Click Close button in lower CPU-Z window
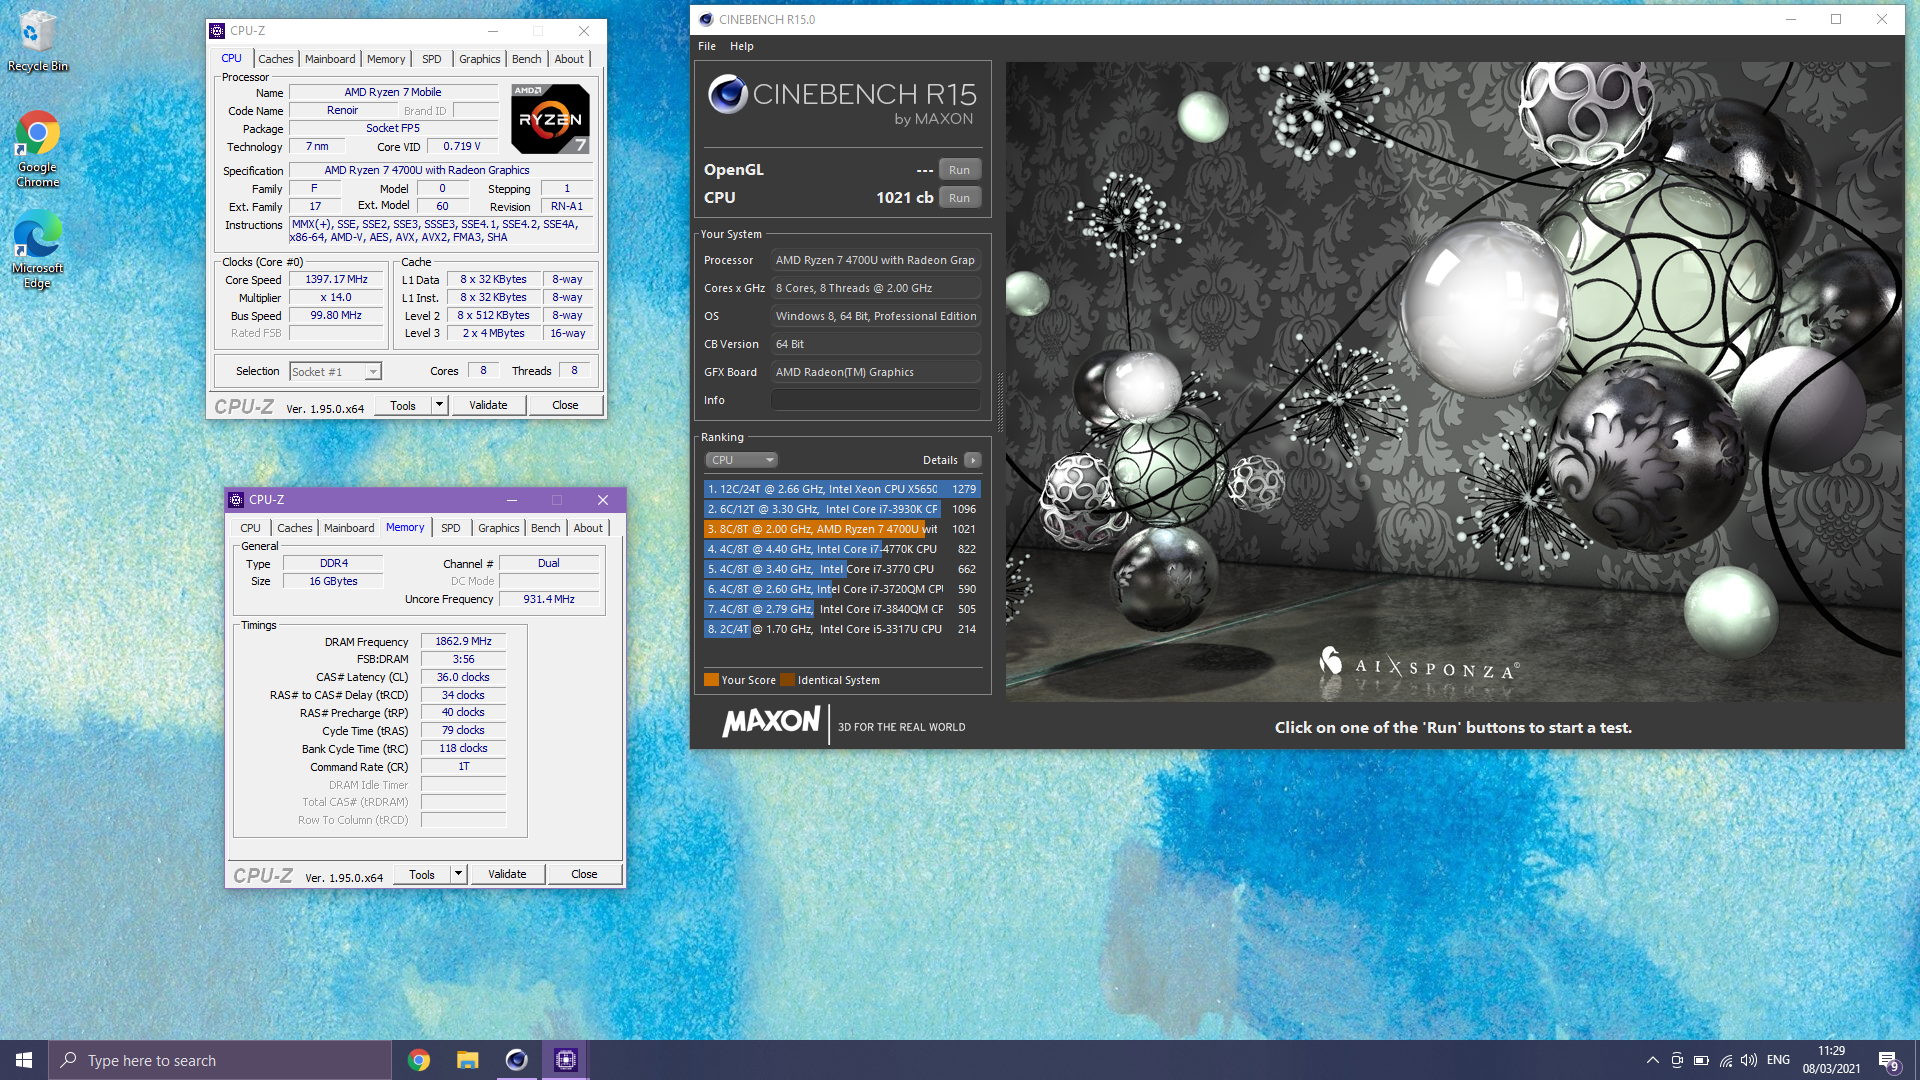This screenshot has height=1080, width=1920. coord(584,874)
